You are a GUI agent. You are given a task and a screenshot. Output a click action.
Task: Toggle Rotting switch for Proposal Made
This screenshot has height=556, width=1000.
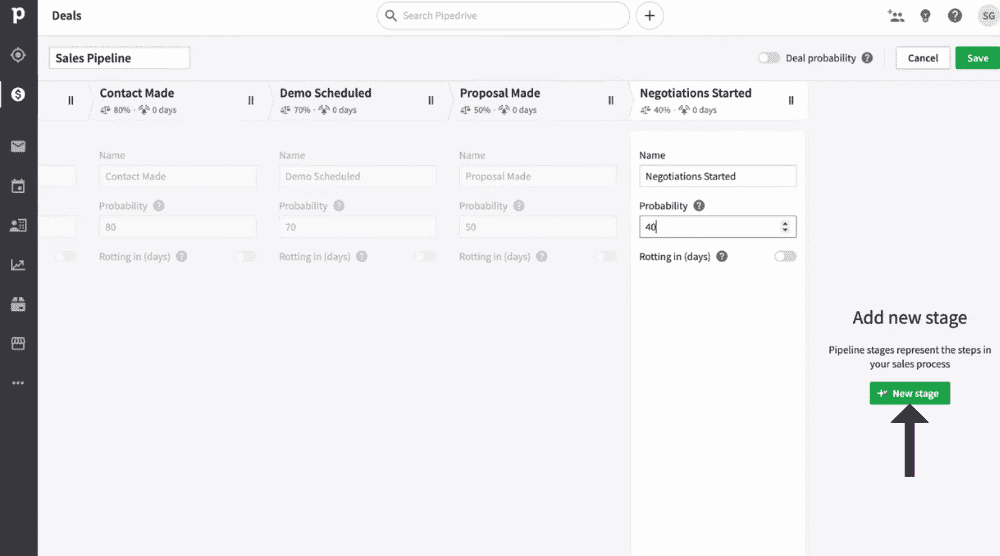coord(605,256)
